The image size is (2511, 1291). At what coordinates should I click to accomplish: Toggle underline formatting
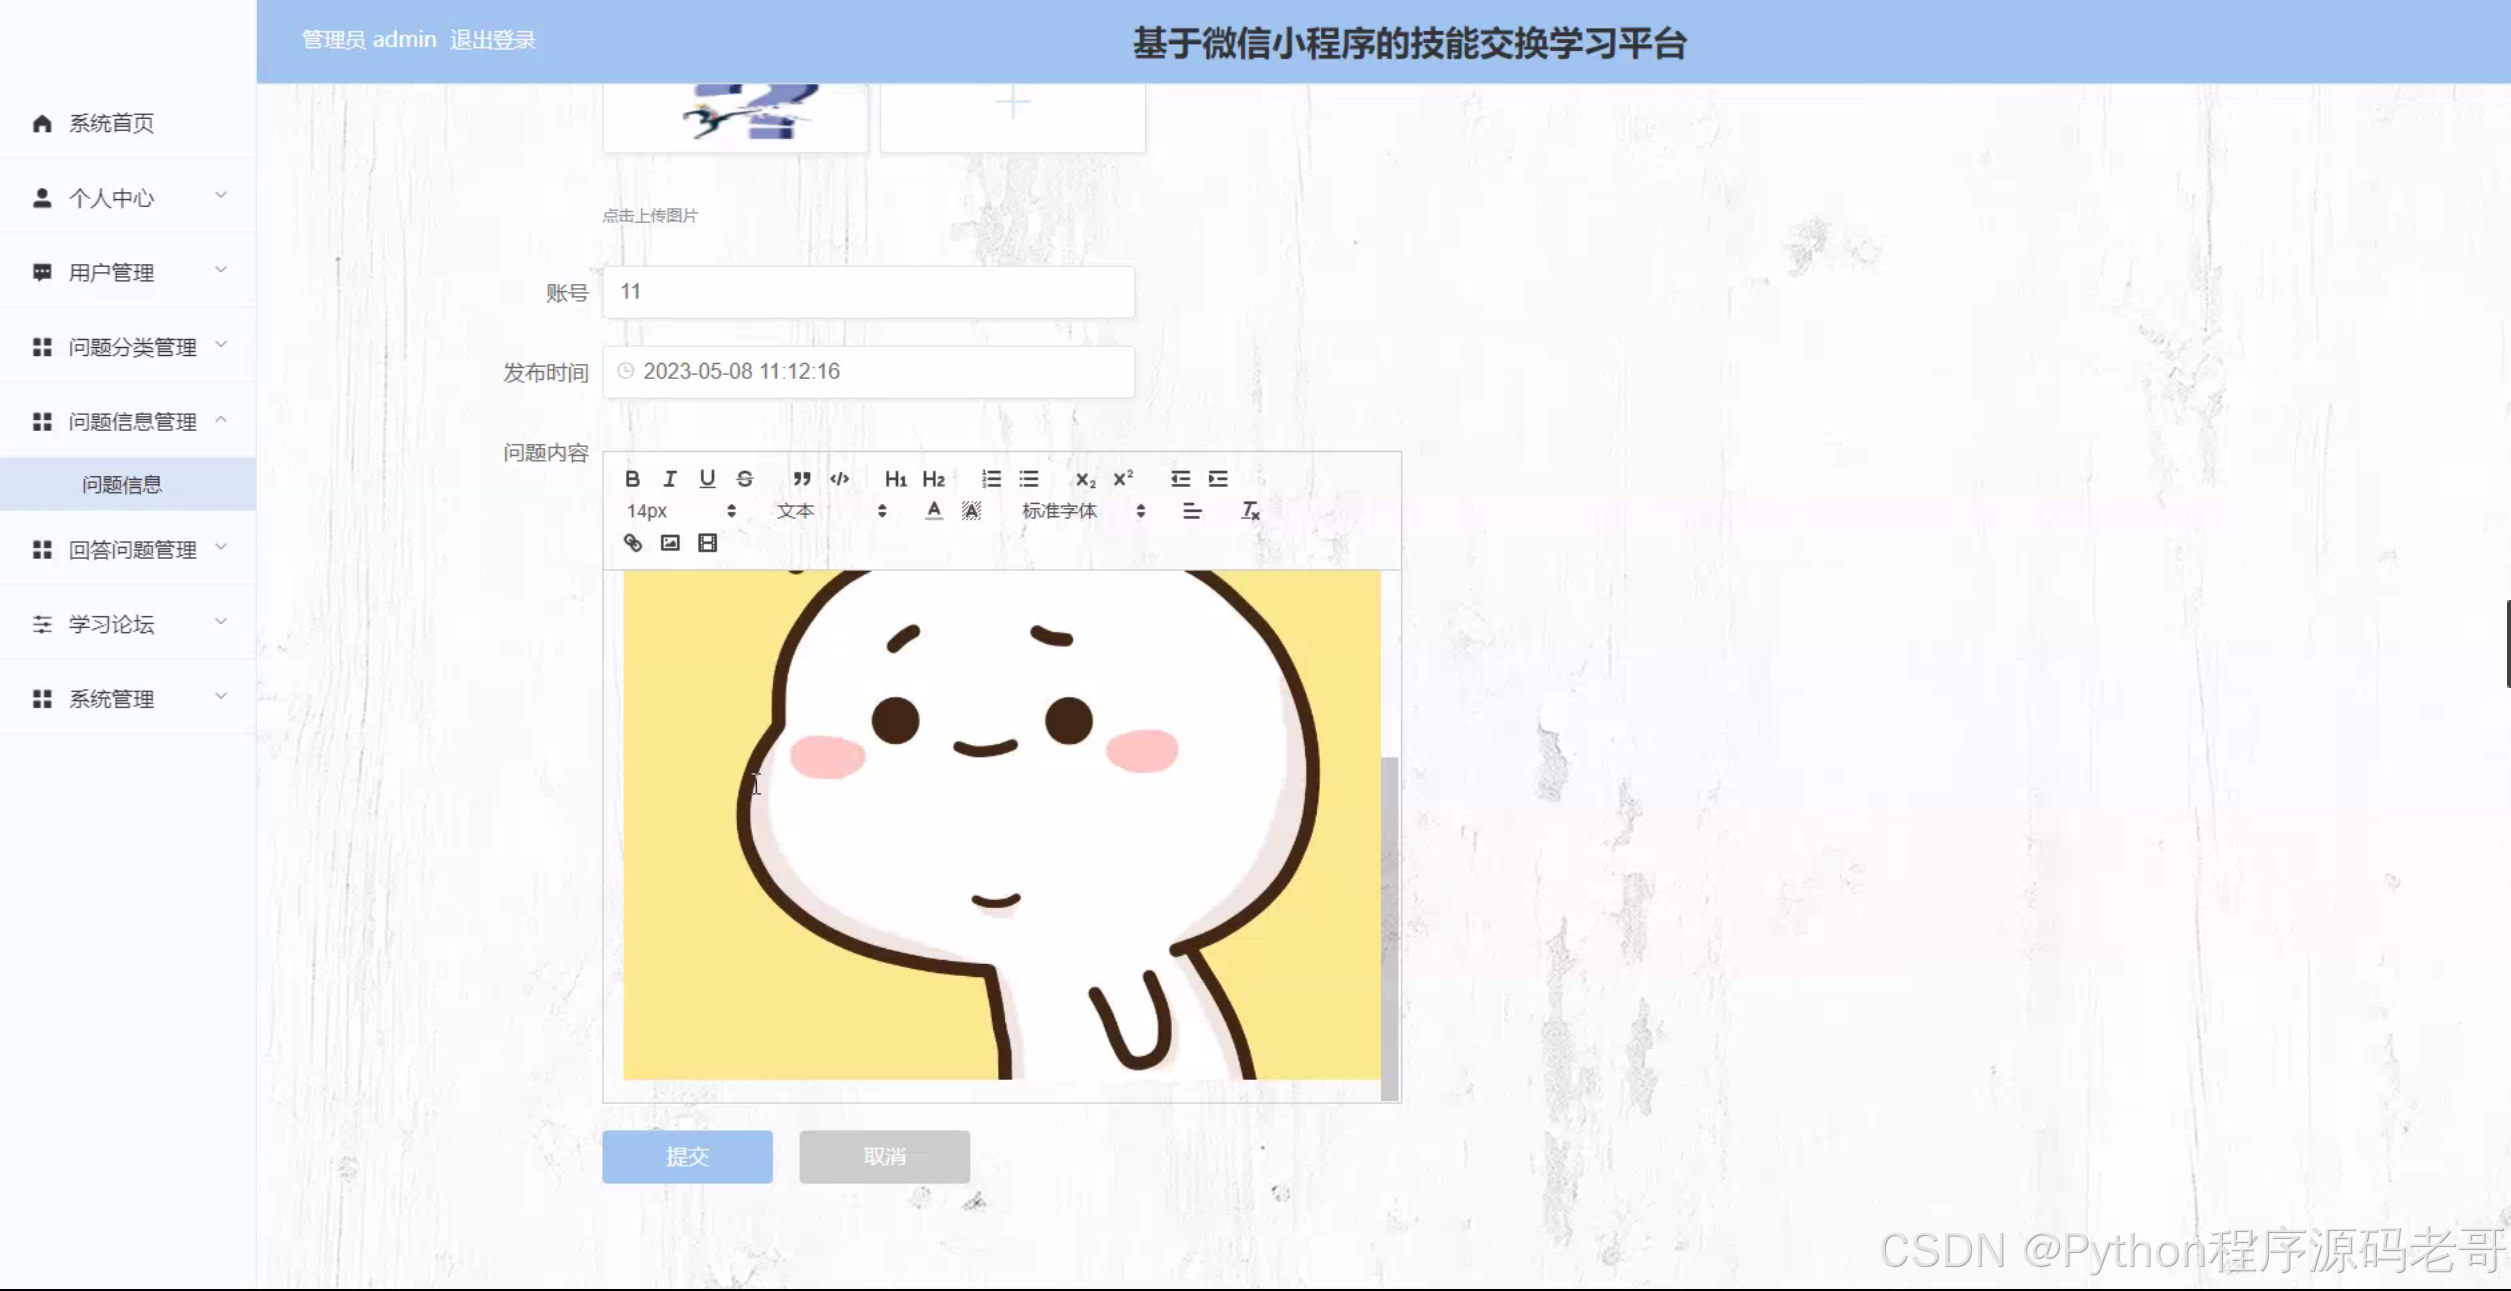point(707,479)
